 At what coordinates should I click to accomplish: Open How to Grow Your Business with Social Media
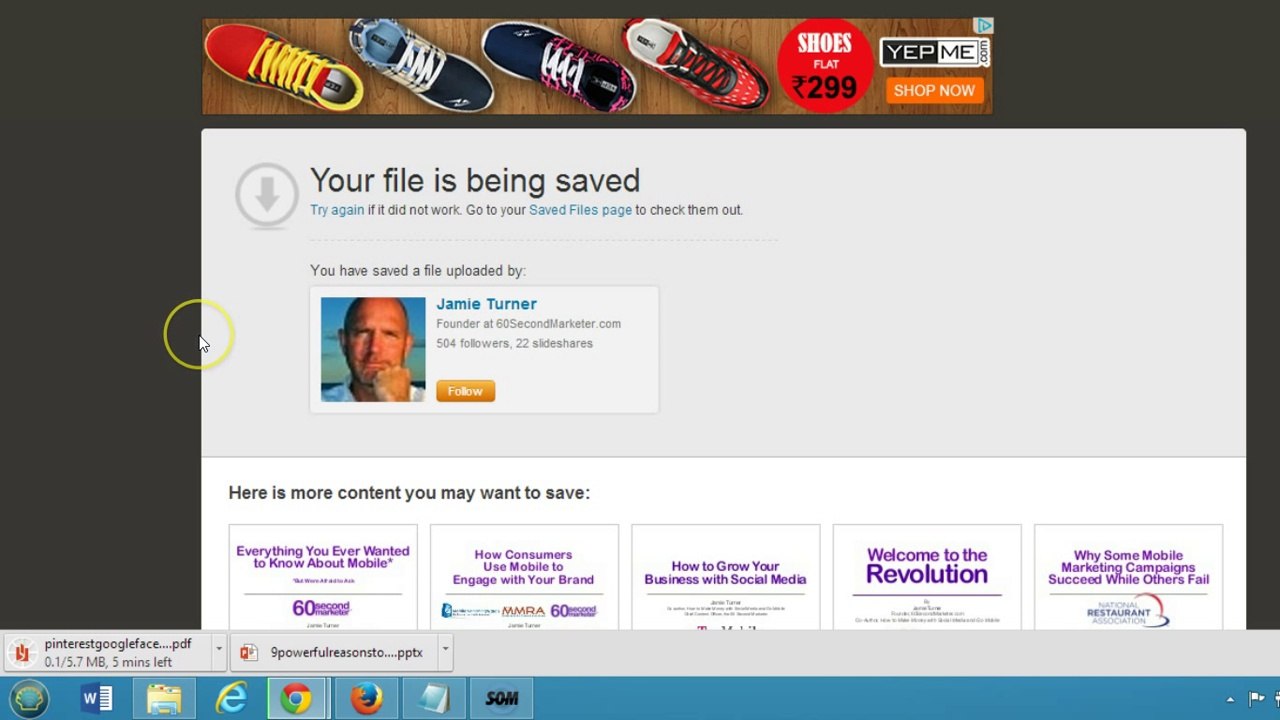(x=725, y=577)
